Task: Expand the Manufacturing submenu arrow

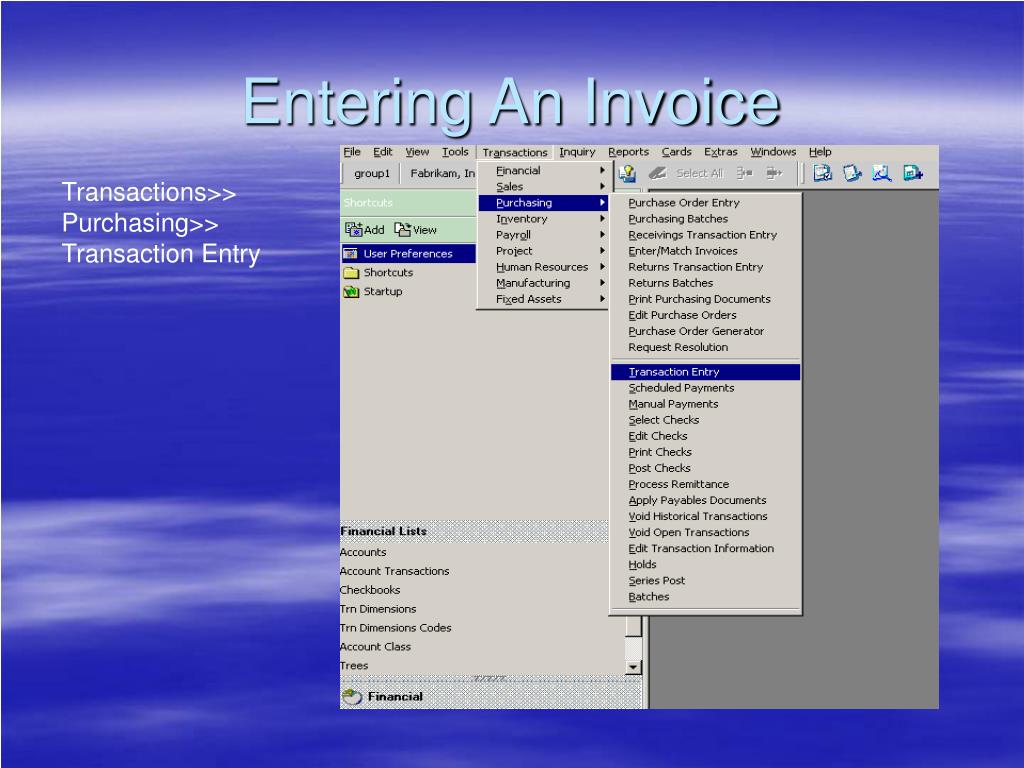Action: click(602, 283)
